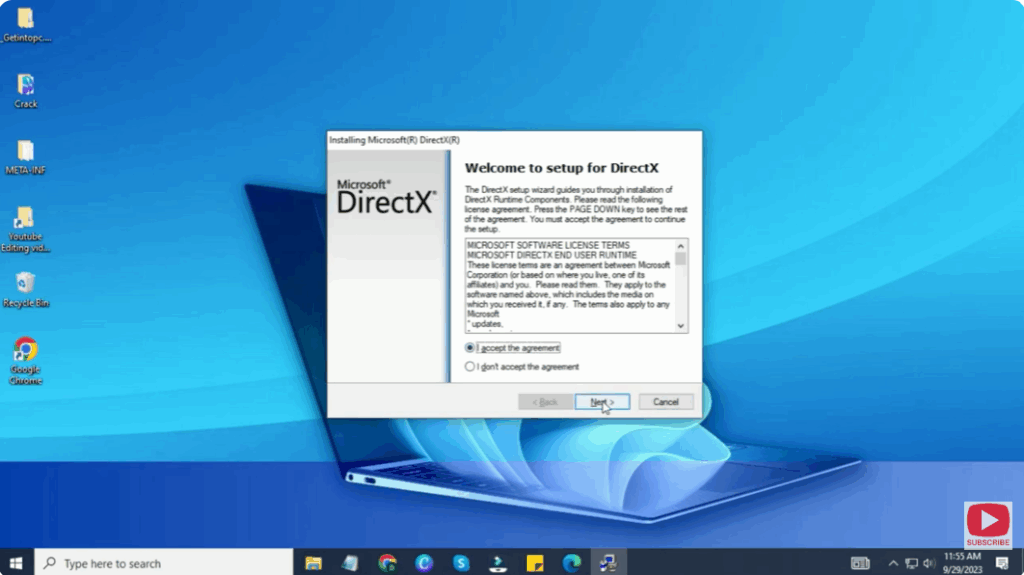This screenshot has width=1024, height=575.
Task: Open the notification center icon
Action: coord(1002,563)
